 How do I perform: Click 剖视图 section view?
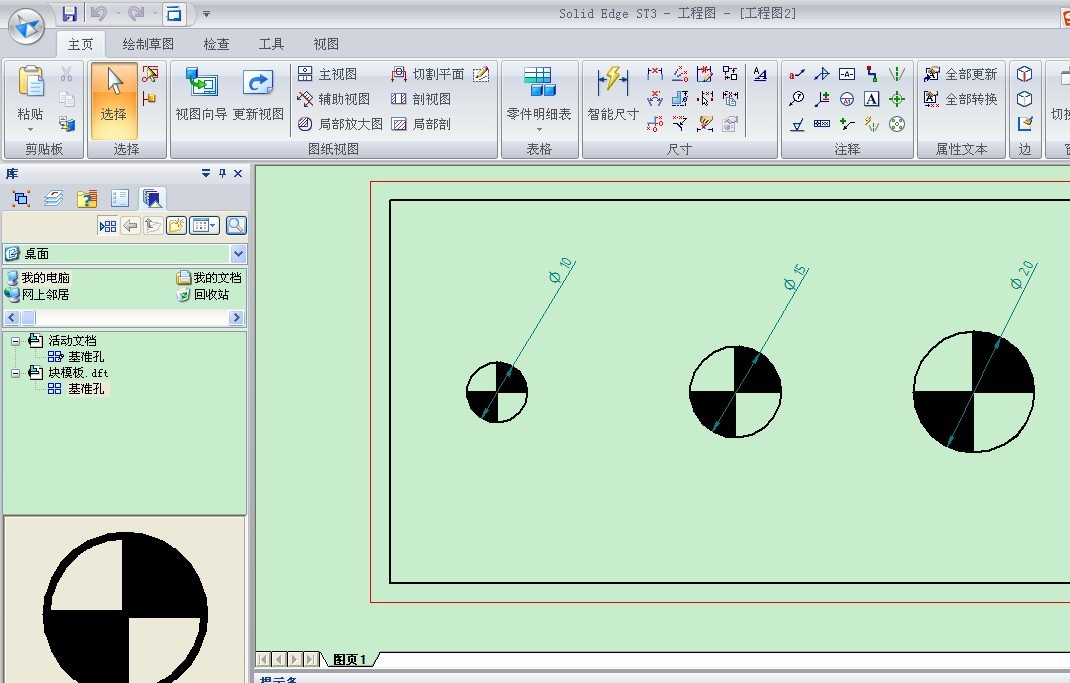tap(421, 99)
